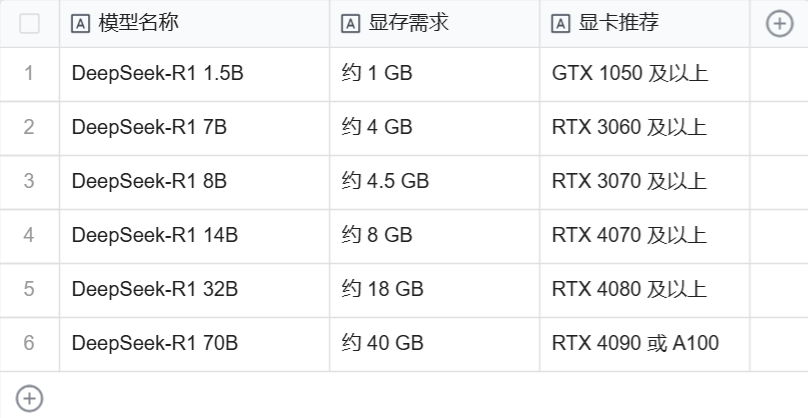Click the 约 4.5 GB cell

click(x=434, y=181)
